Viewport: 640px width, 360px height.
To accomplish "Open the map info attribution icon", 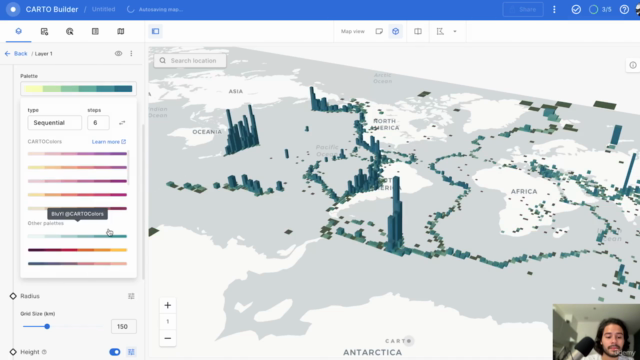I will click(633, 65).
